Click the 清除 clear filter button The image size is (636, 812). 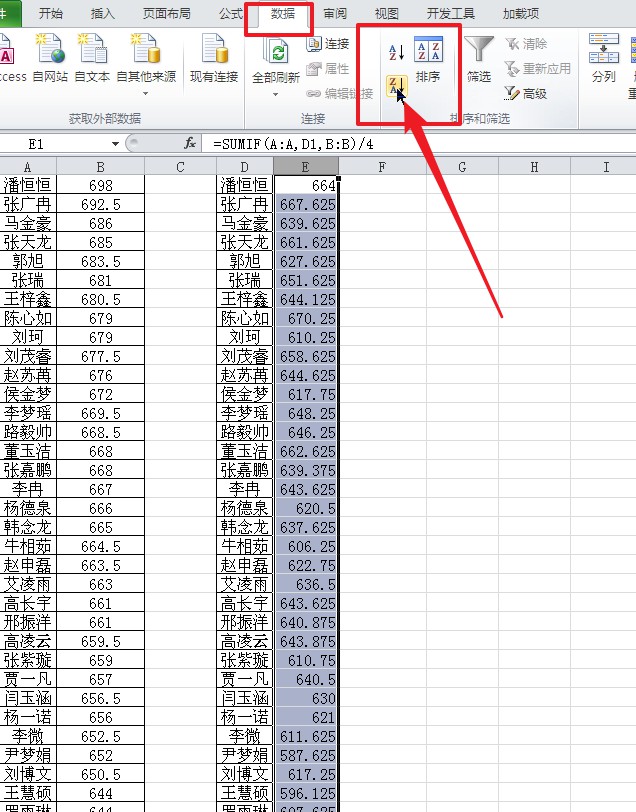[526, 44]
